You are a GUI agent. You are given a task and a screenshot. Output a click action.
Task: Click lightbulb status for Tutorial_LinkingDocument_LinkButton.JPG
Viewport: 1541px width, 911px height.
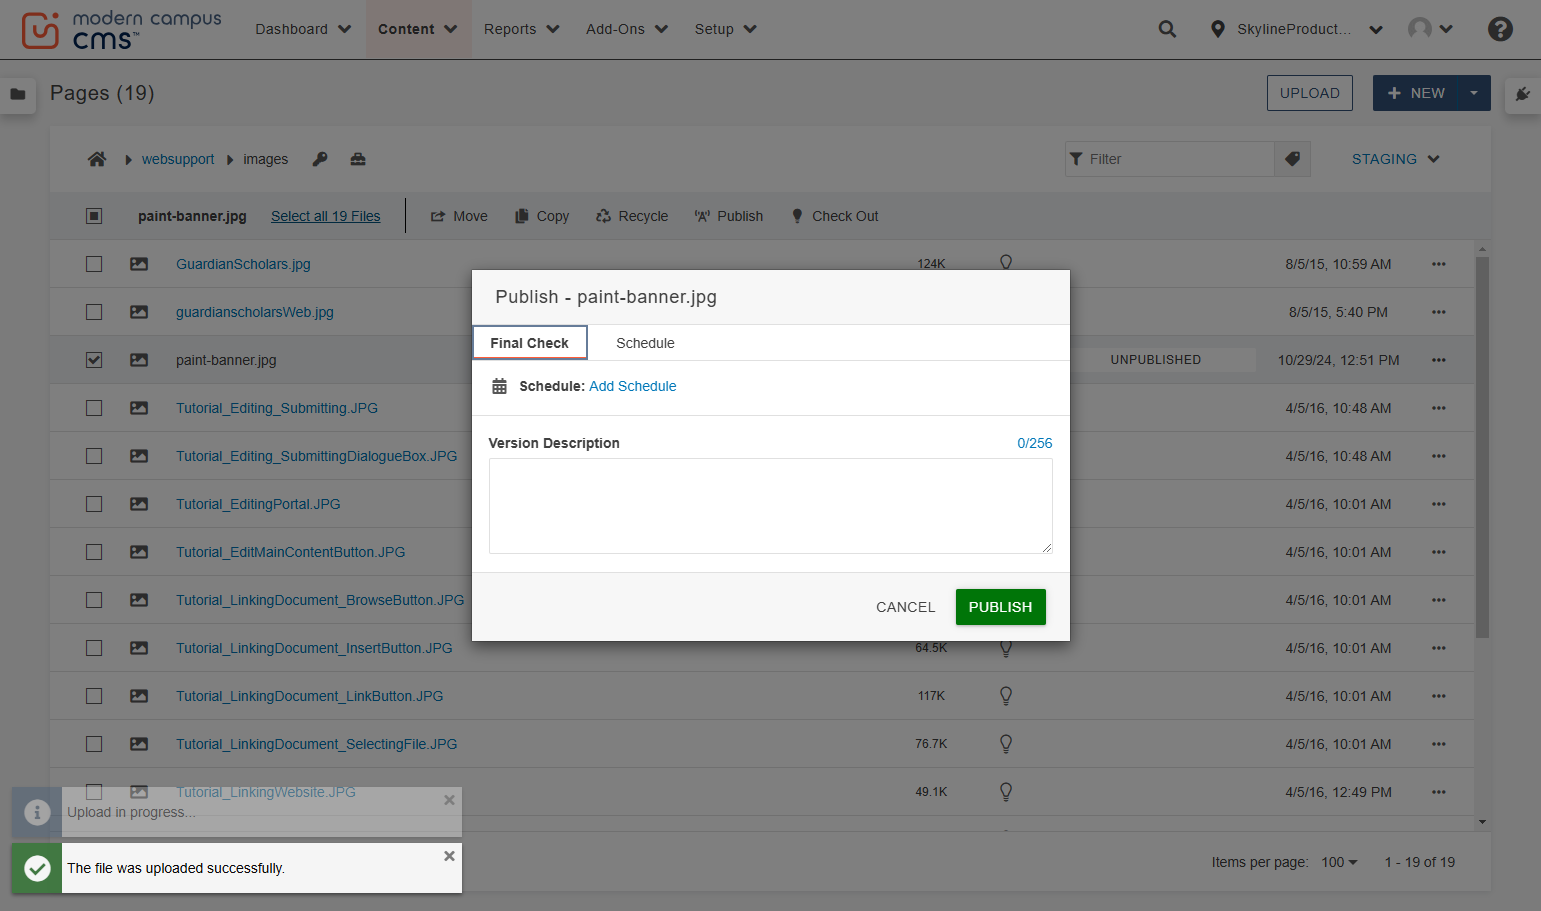pos(1006,696)
